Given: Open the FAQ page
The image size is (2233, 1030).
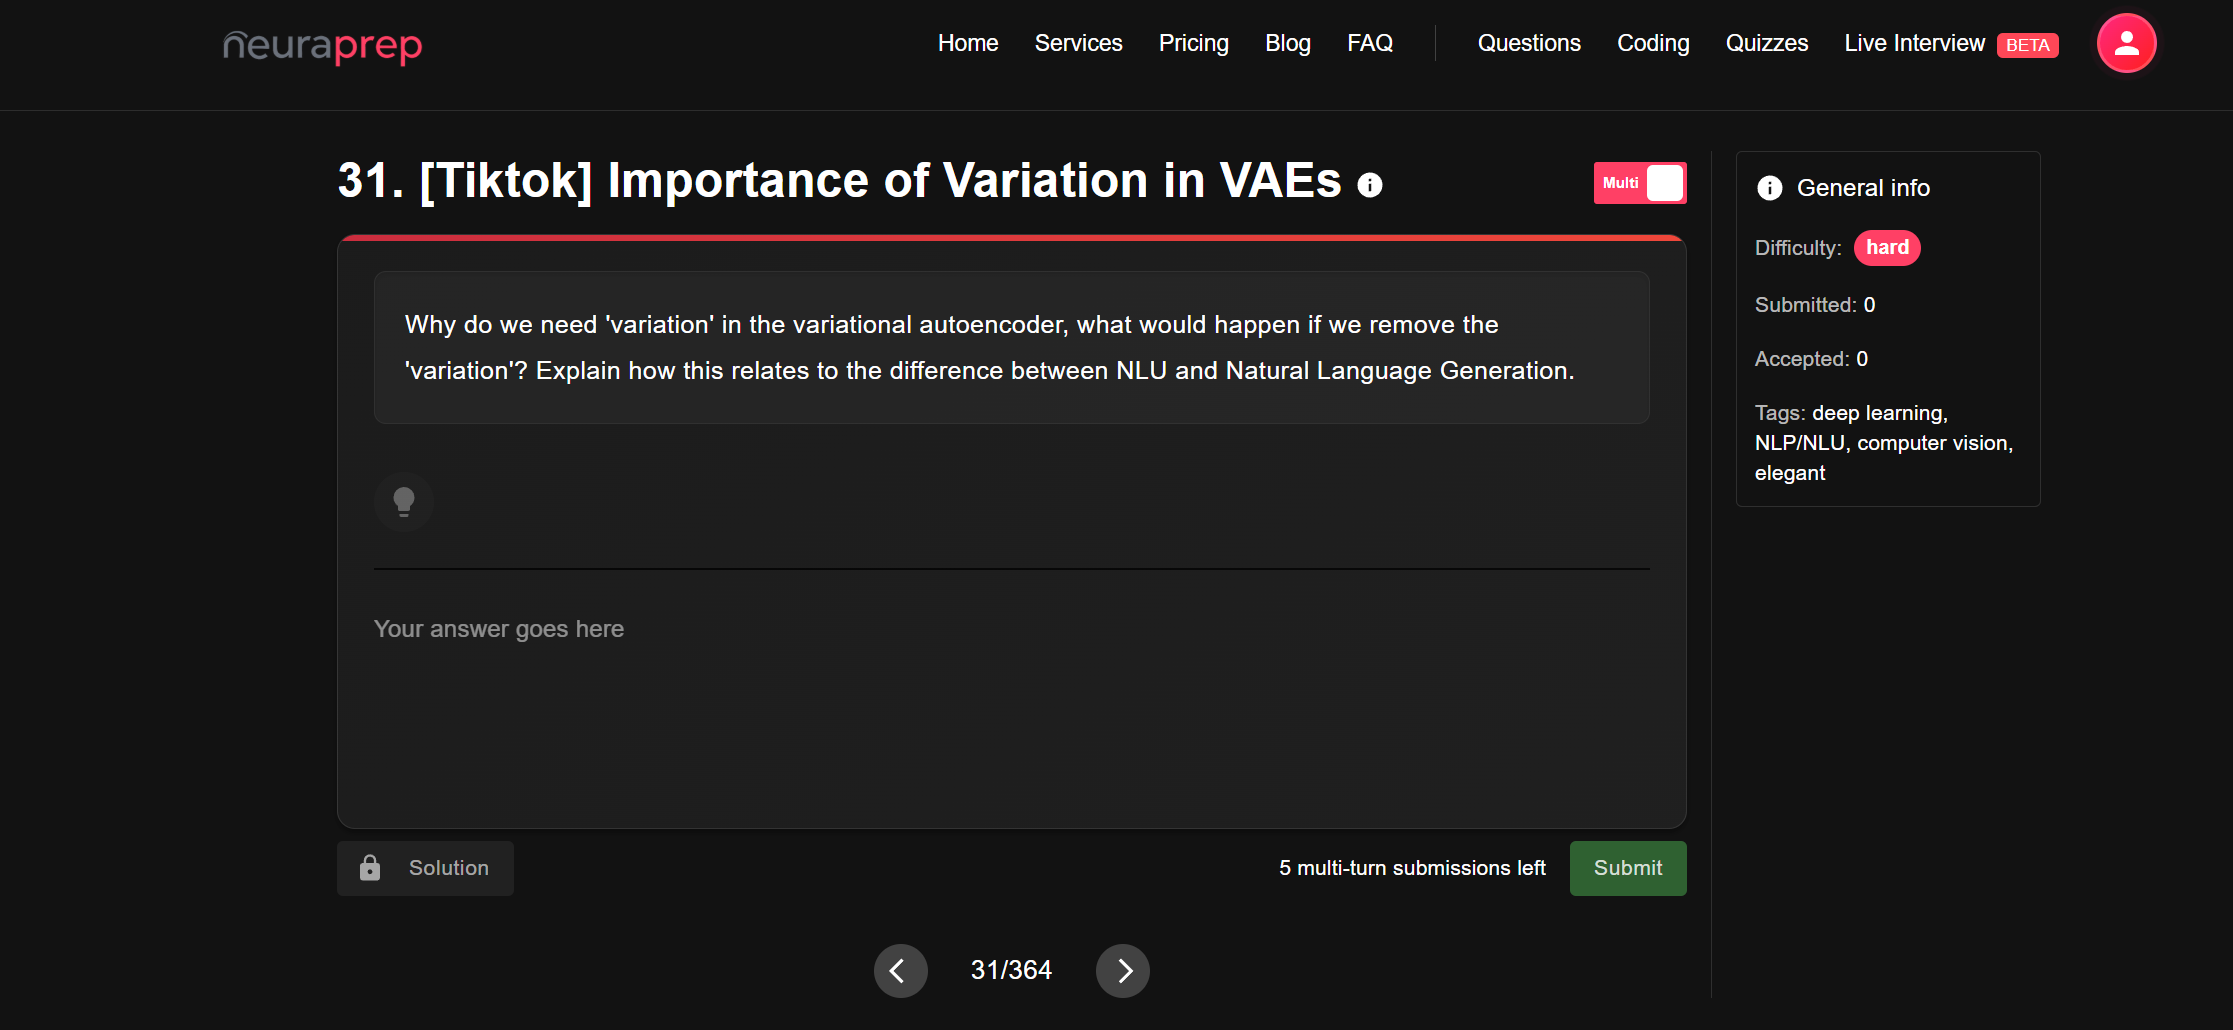Looking at the screenshot, I should (x=1369, y=43).
